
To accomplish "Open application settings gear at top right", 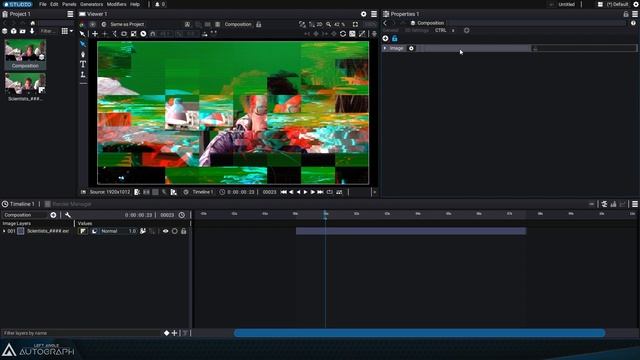I will tap(636, 4).
